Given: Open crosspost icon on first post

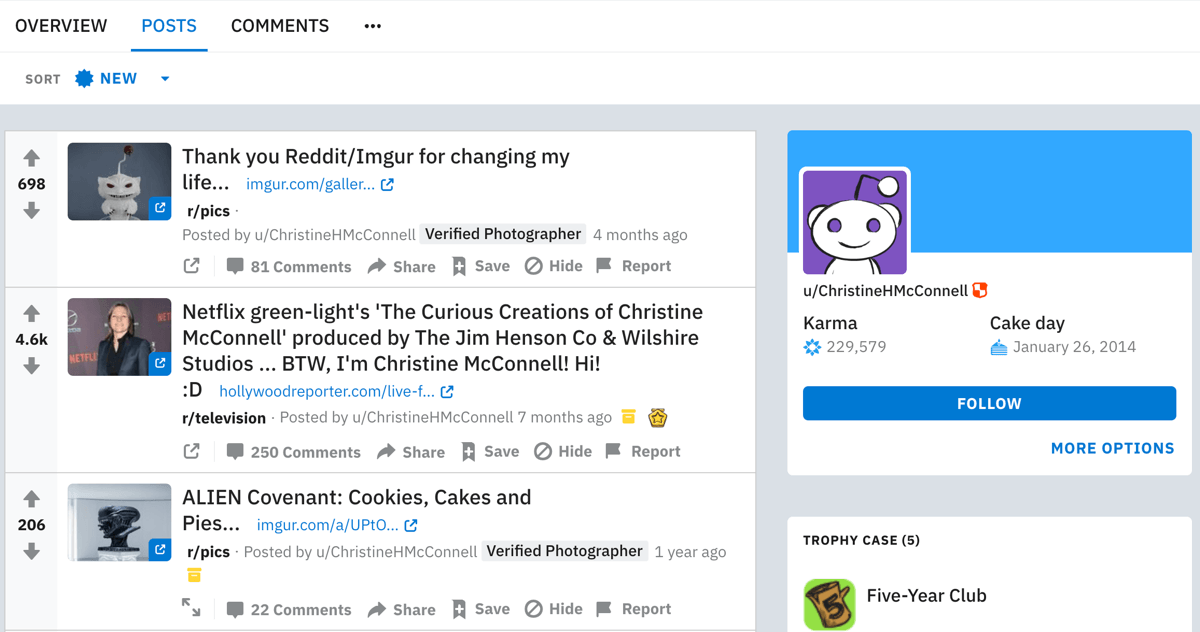Looking at the screenshot, I should pyautogui.click(x=192, y=266).
